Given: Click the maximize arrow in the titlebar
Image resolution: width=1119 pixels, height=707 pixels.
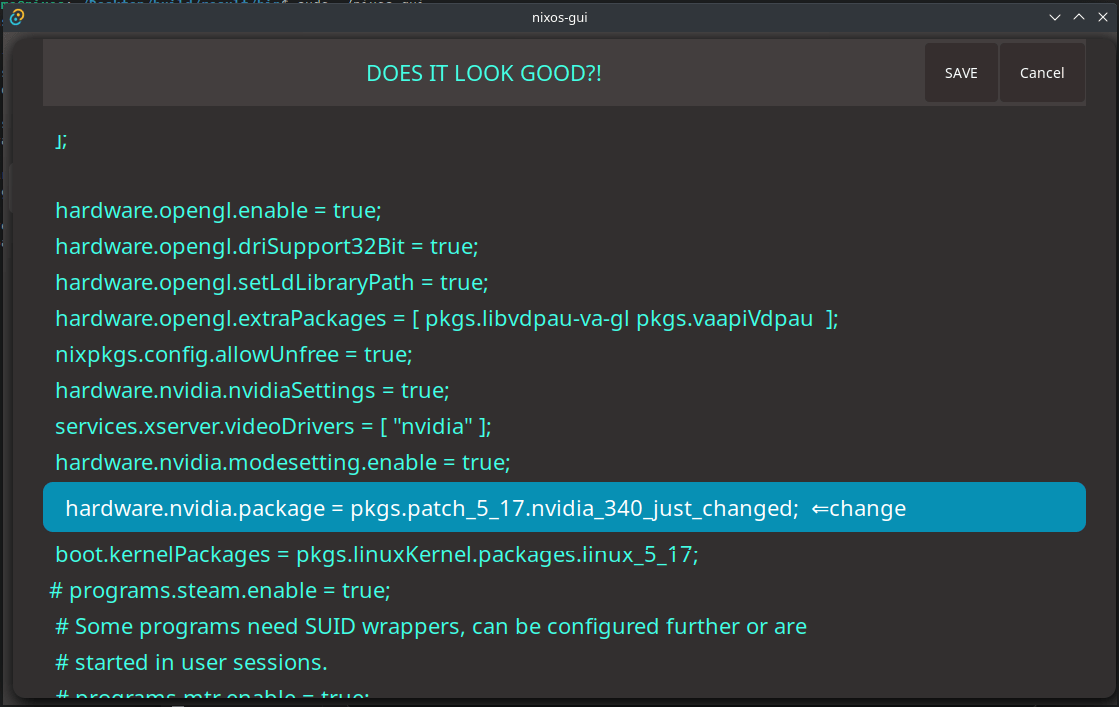Looking at the screenshot, I should click(1078, 16).
